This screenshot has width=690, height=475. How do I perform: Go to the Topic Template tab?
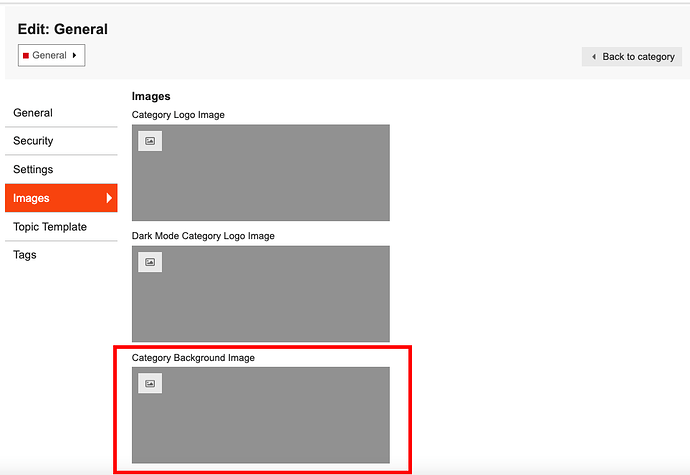click(61, 227)
